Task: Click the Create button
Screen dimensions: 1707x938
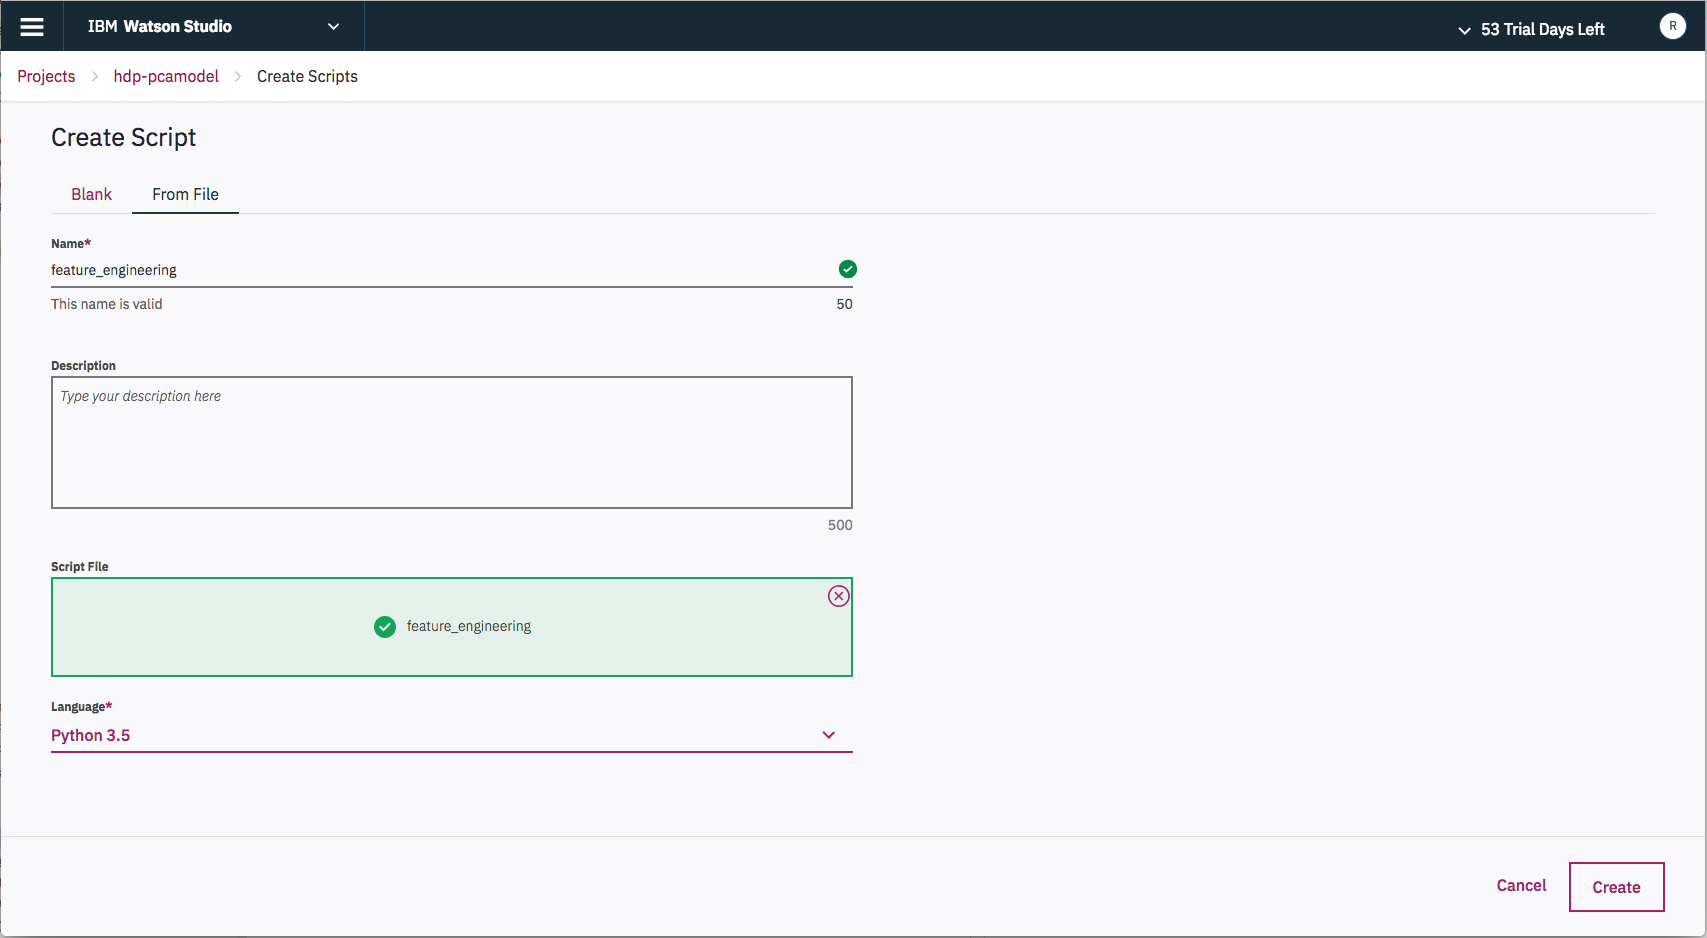Action: pos(1616,887)
